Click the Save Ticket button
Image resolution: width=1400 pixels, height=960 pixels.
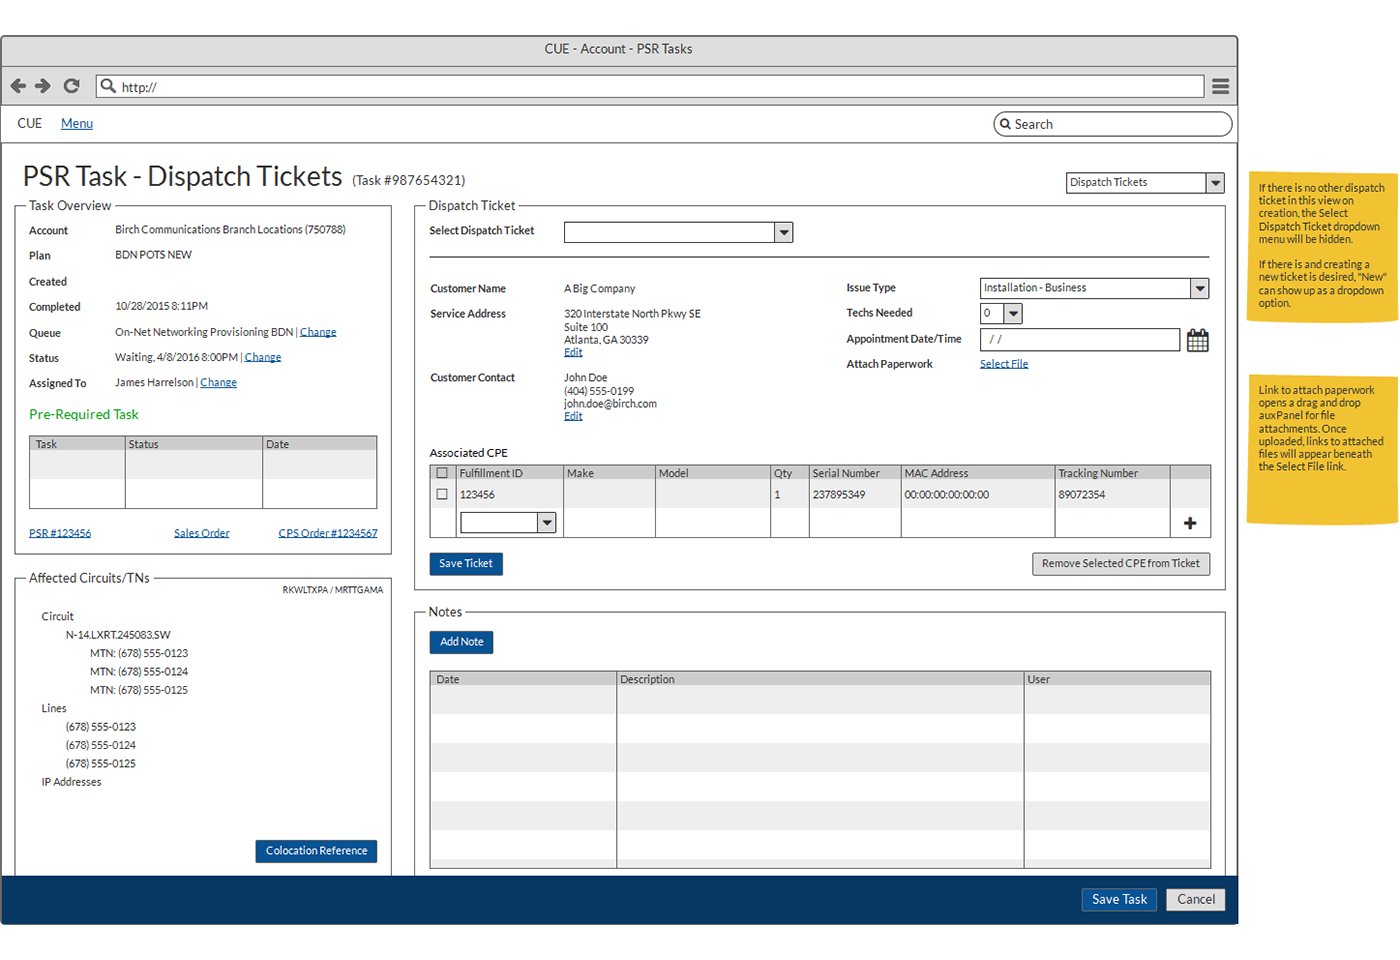466,564
